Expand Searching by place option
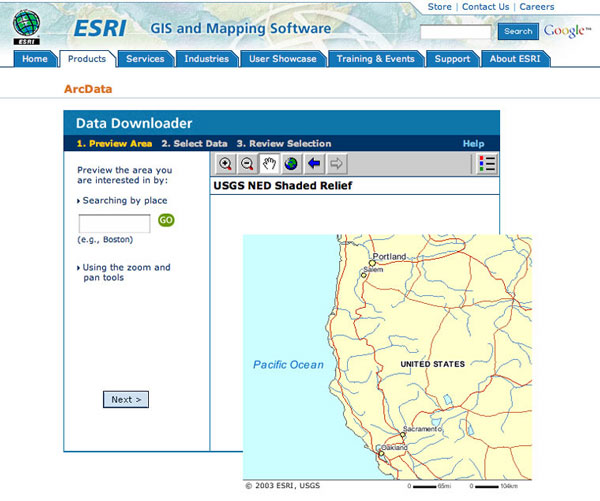 tap(122, 201)
